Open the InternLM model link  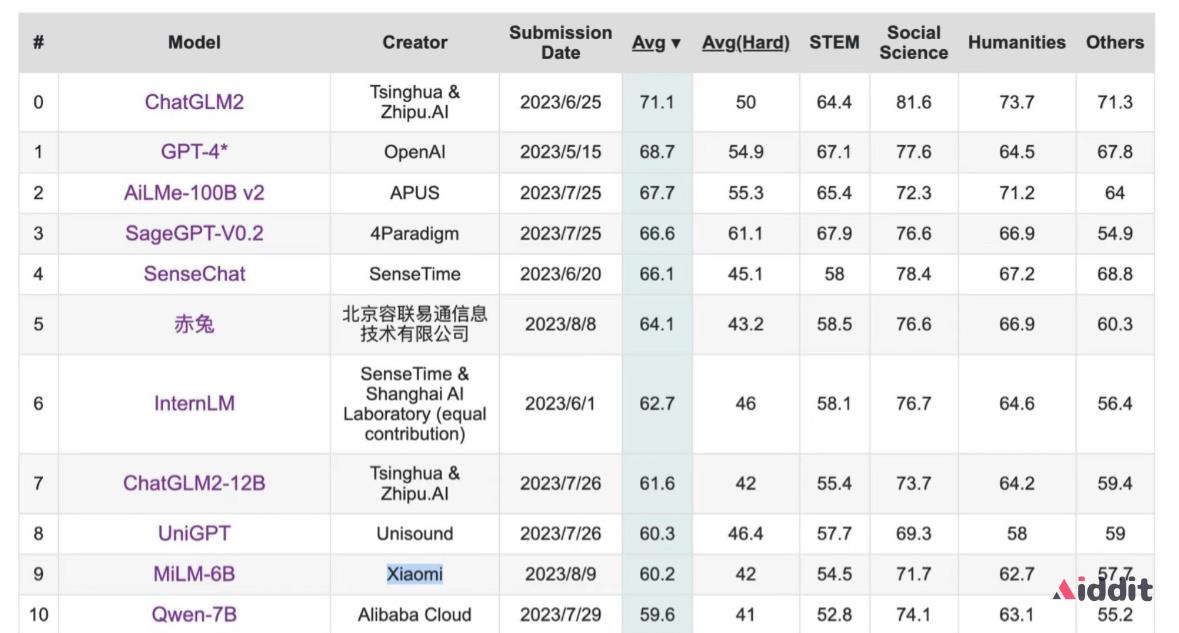coord(194,404)
